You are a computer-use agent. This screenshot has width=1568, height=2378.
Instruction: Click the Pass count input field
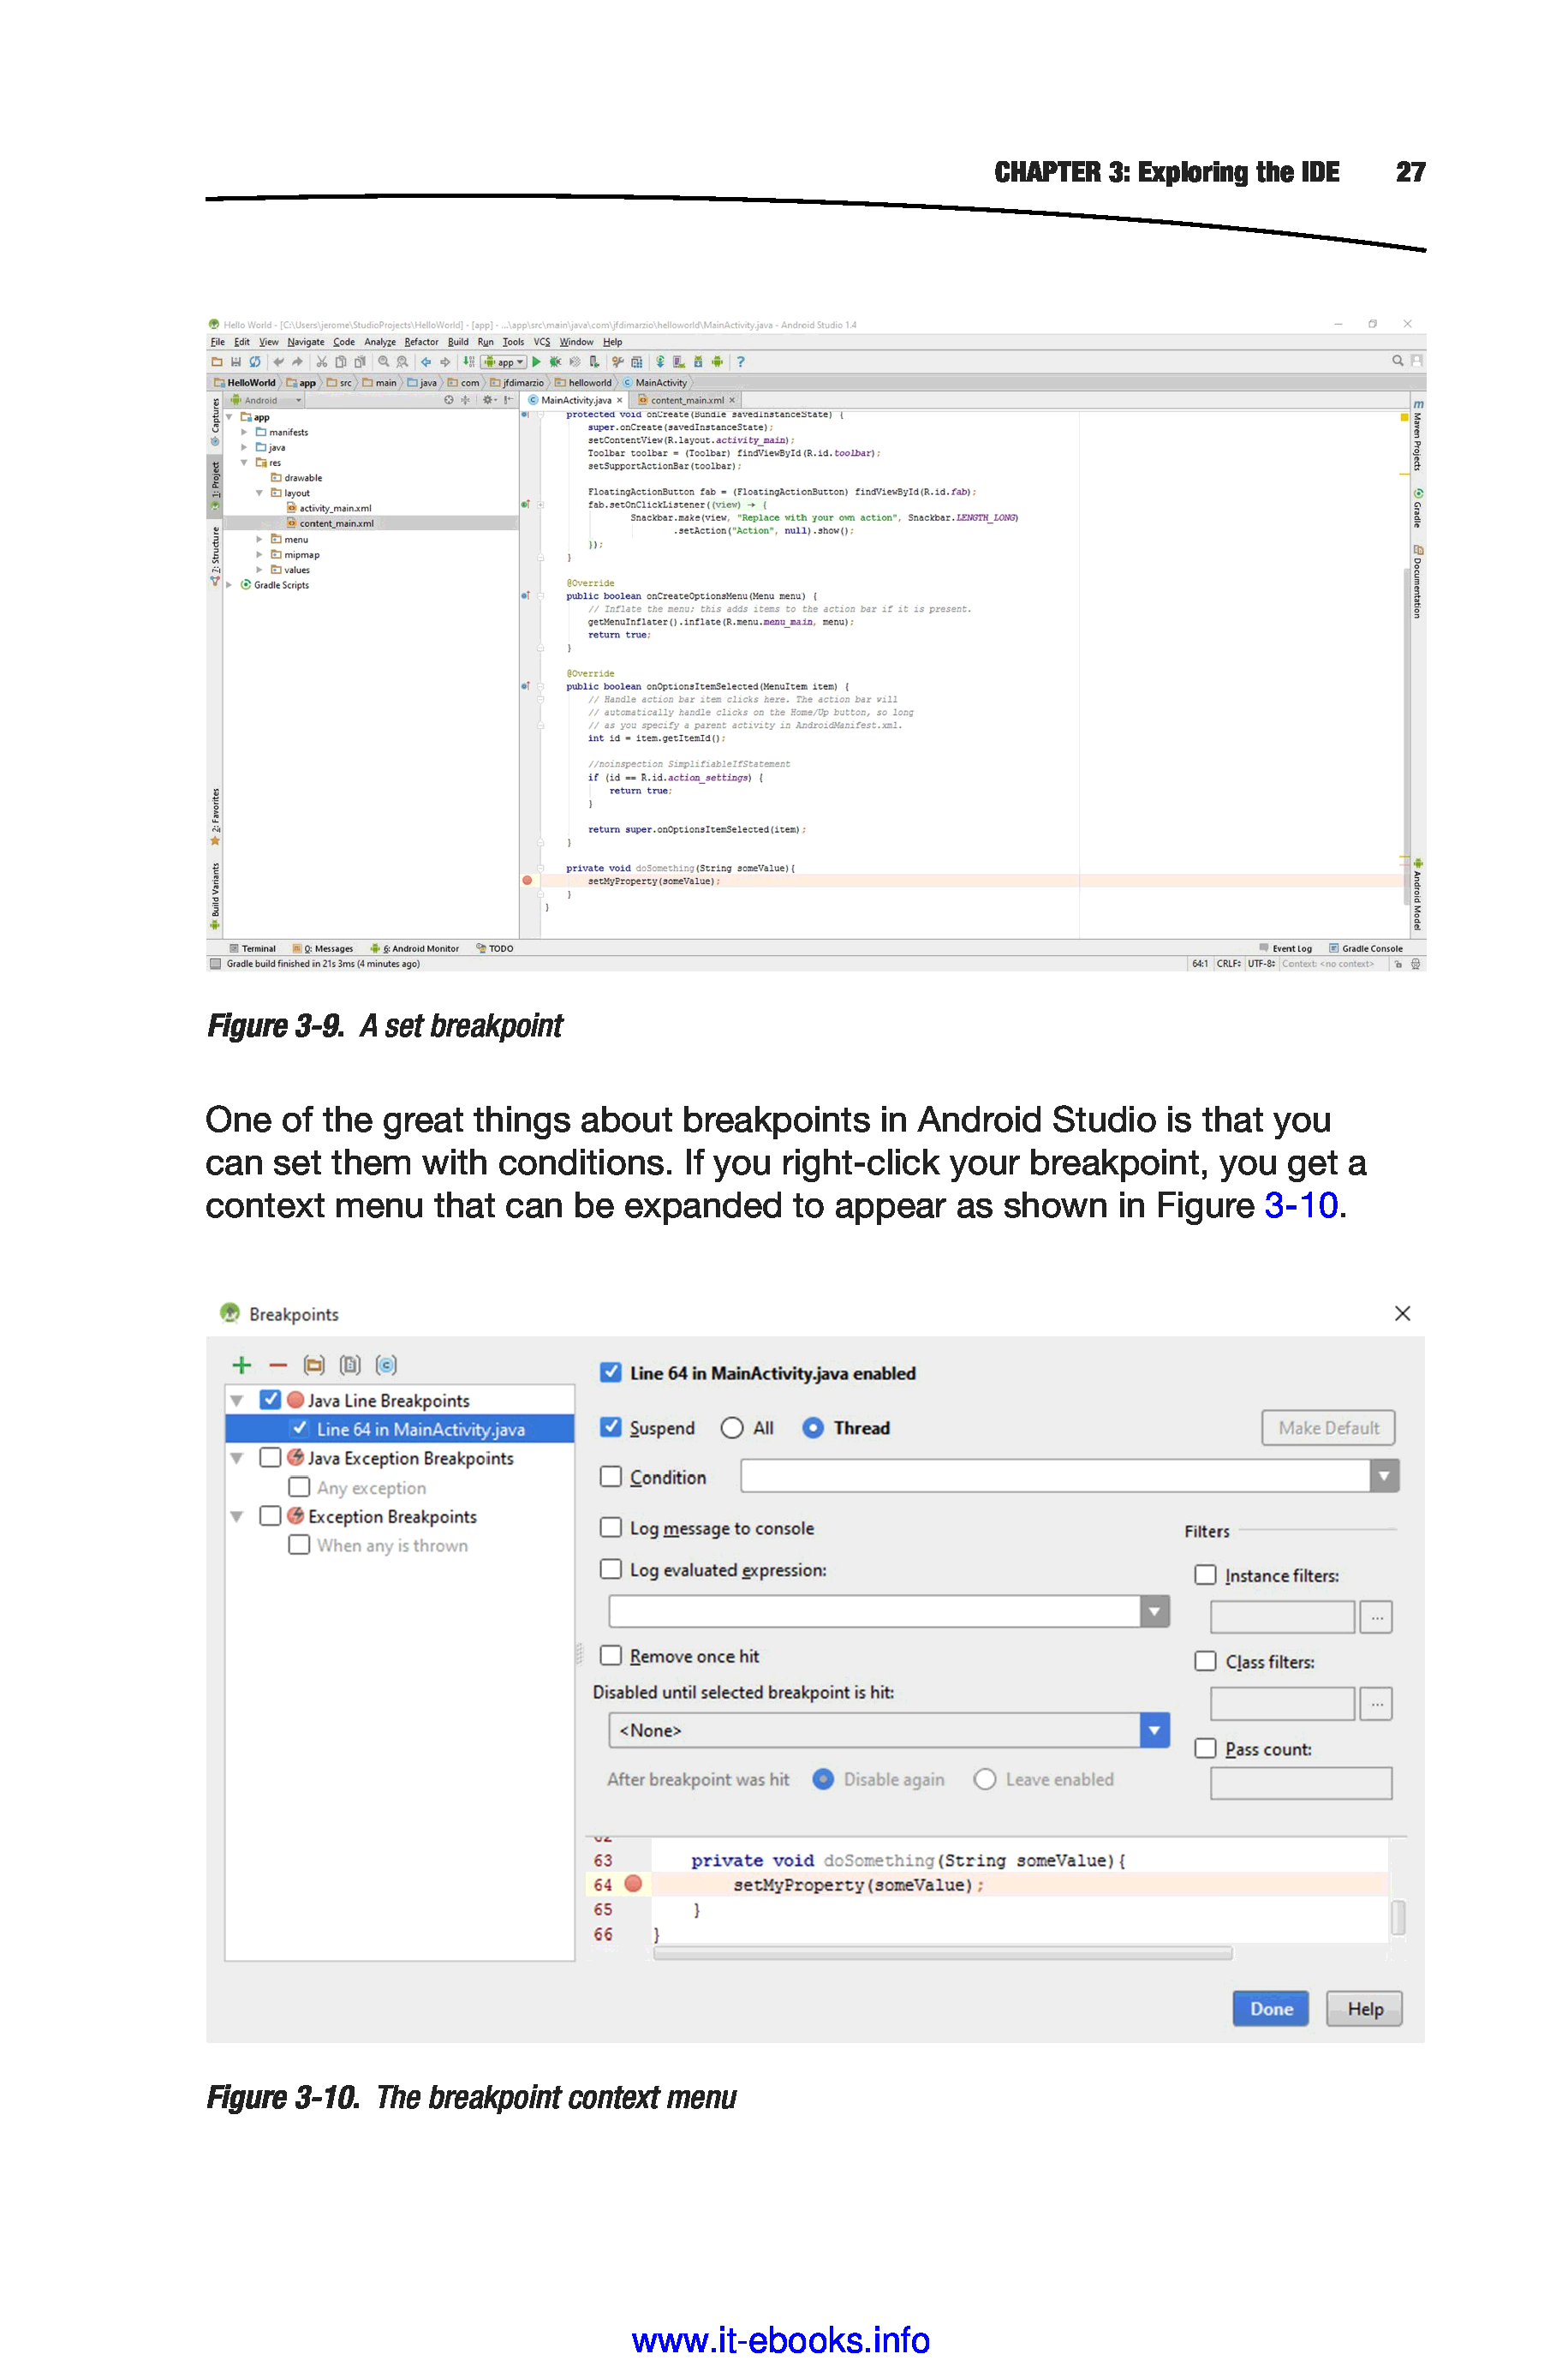[1300, 1783]
